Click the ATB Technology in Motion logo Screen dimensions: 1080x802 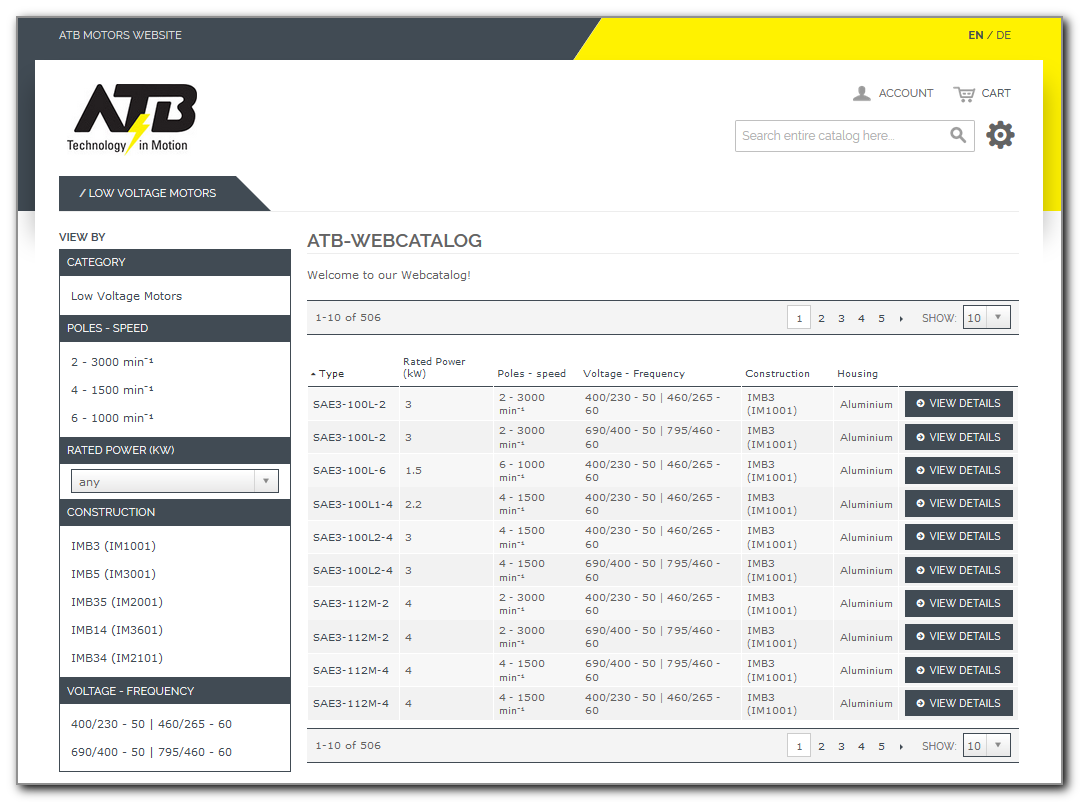(132, 118)
